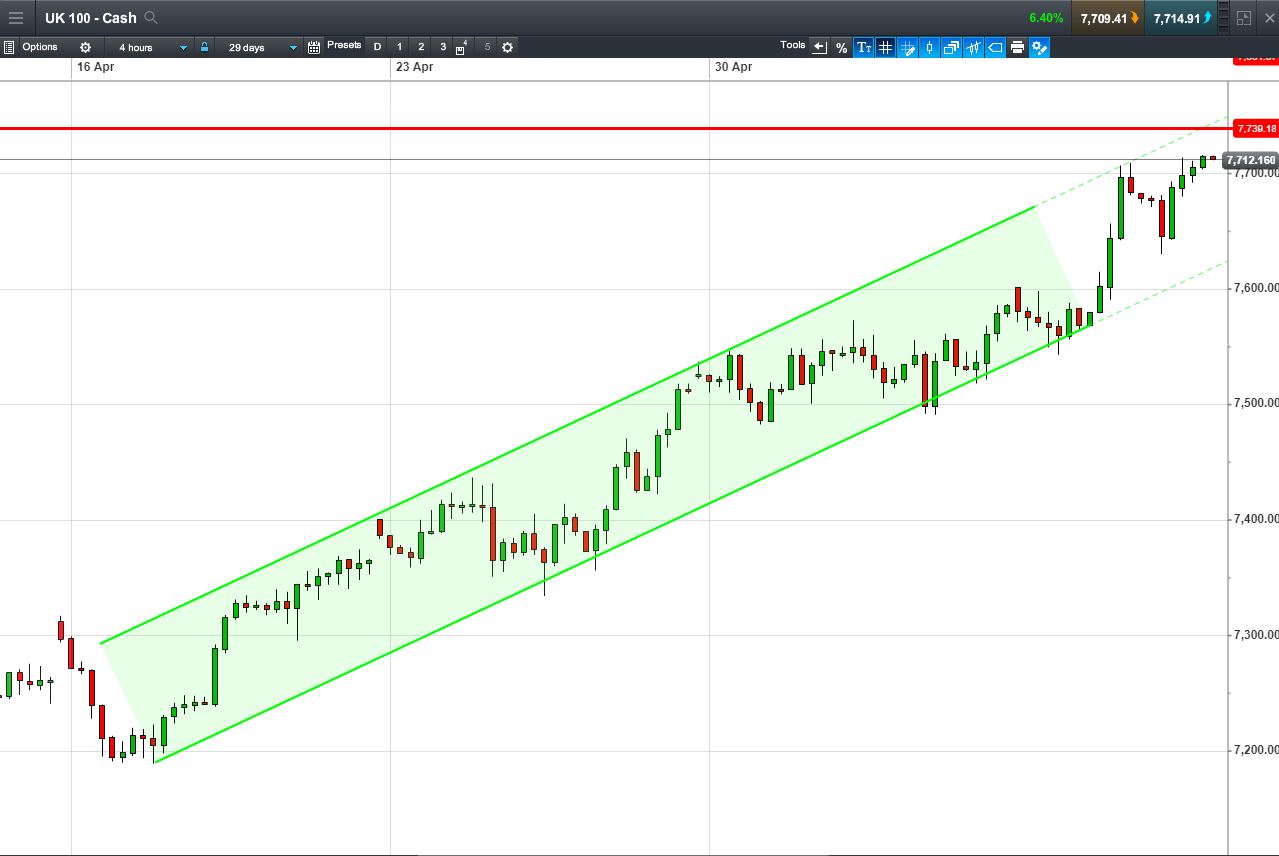Click the current price 7,712.160 label
Image resolution: width=1279 pixels, height=856 pixels.
tap(1251, 160)
